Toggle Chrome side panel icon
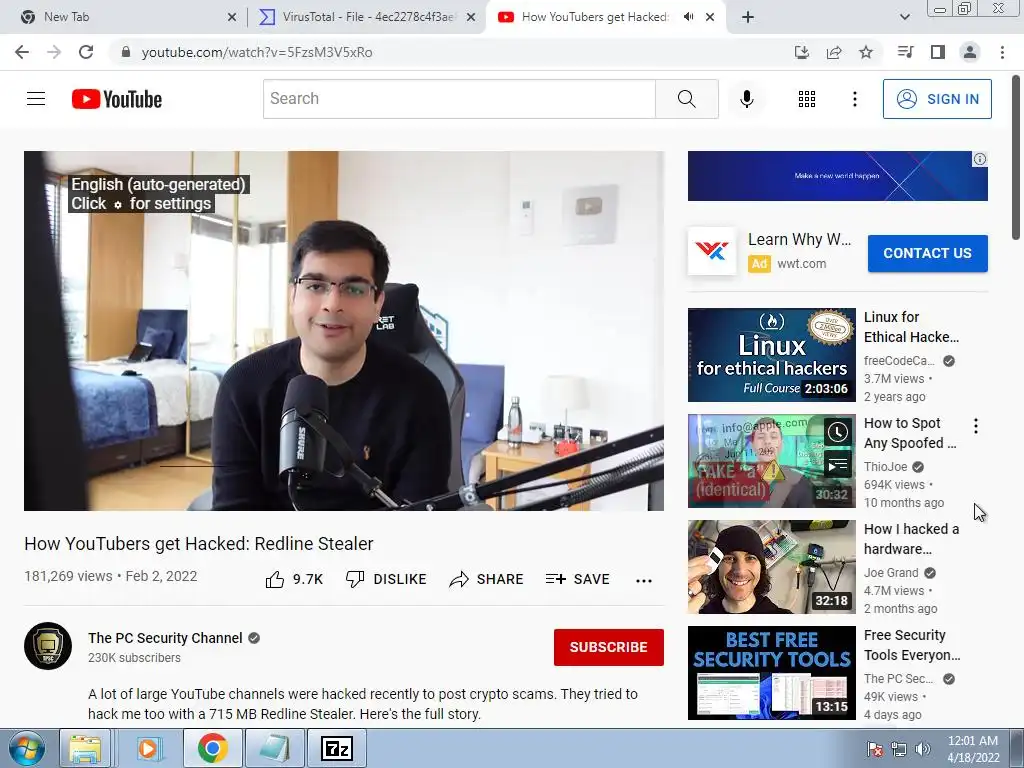 click(938, 52)
